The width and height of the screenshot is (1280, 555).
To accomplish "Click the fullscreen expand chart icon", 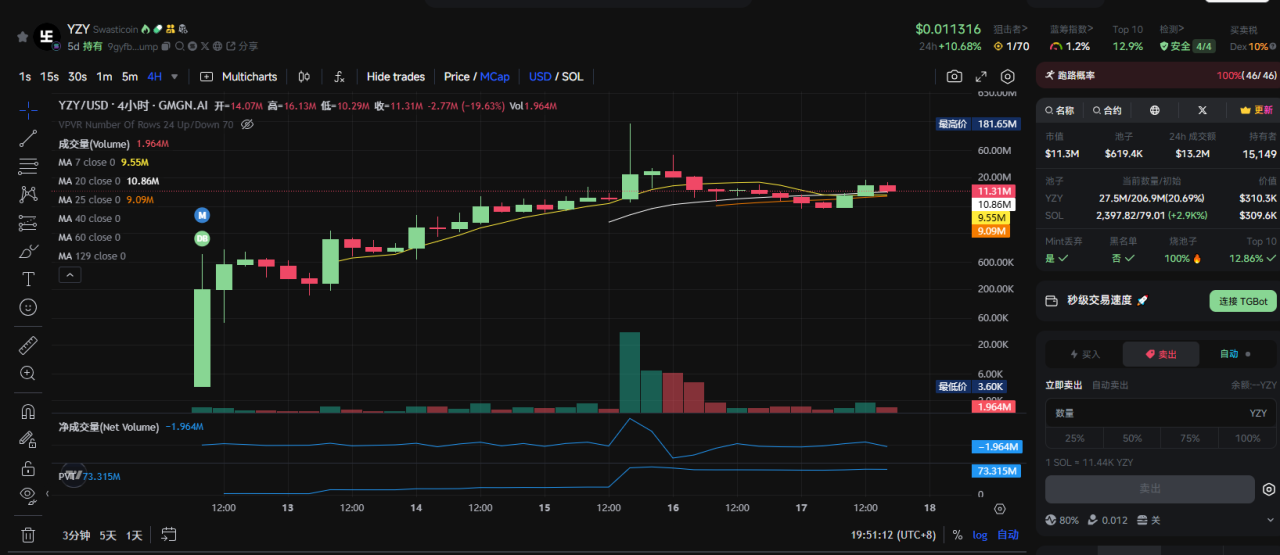I will 981,77.
